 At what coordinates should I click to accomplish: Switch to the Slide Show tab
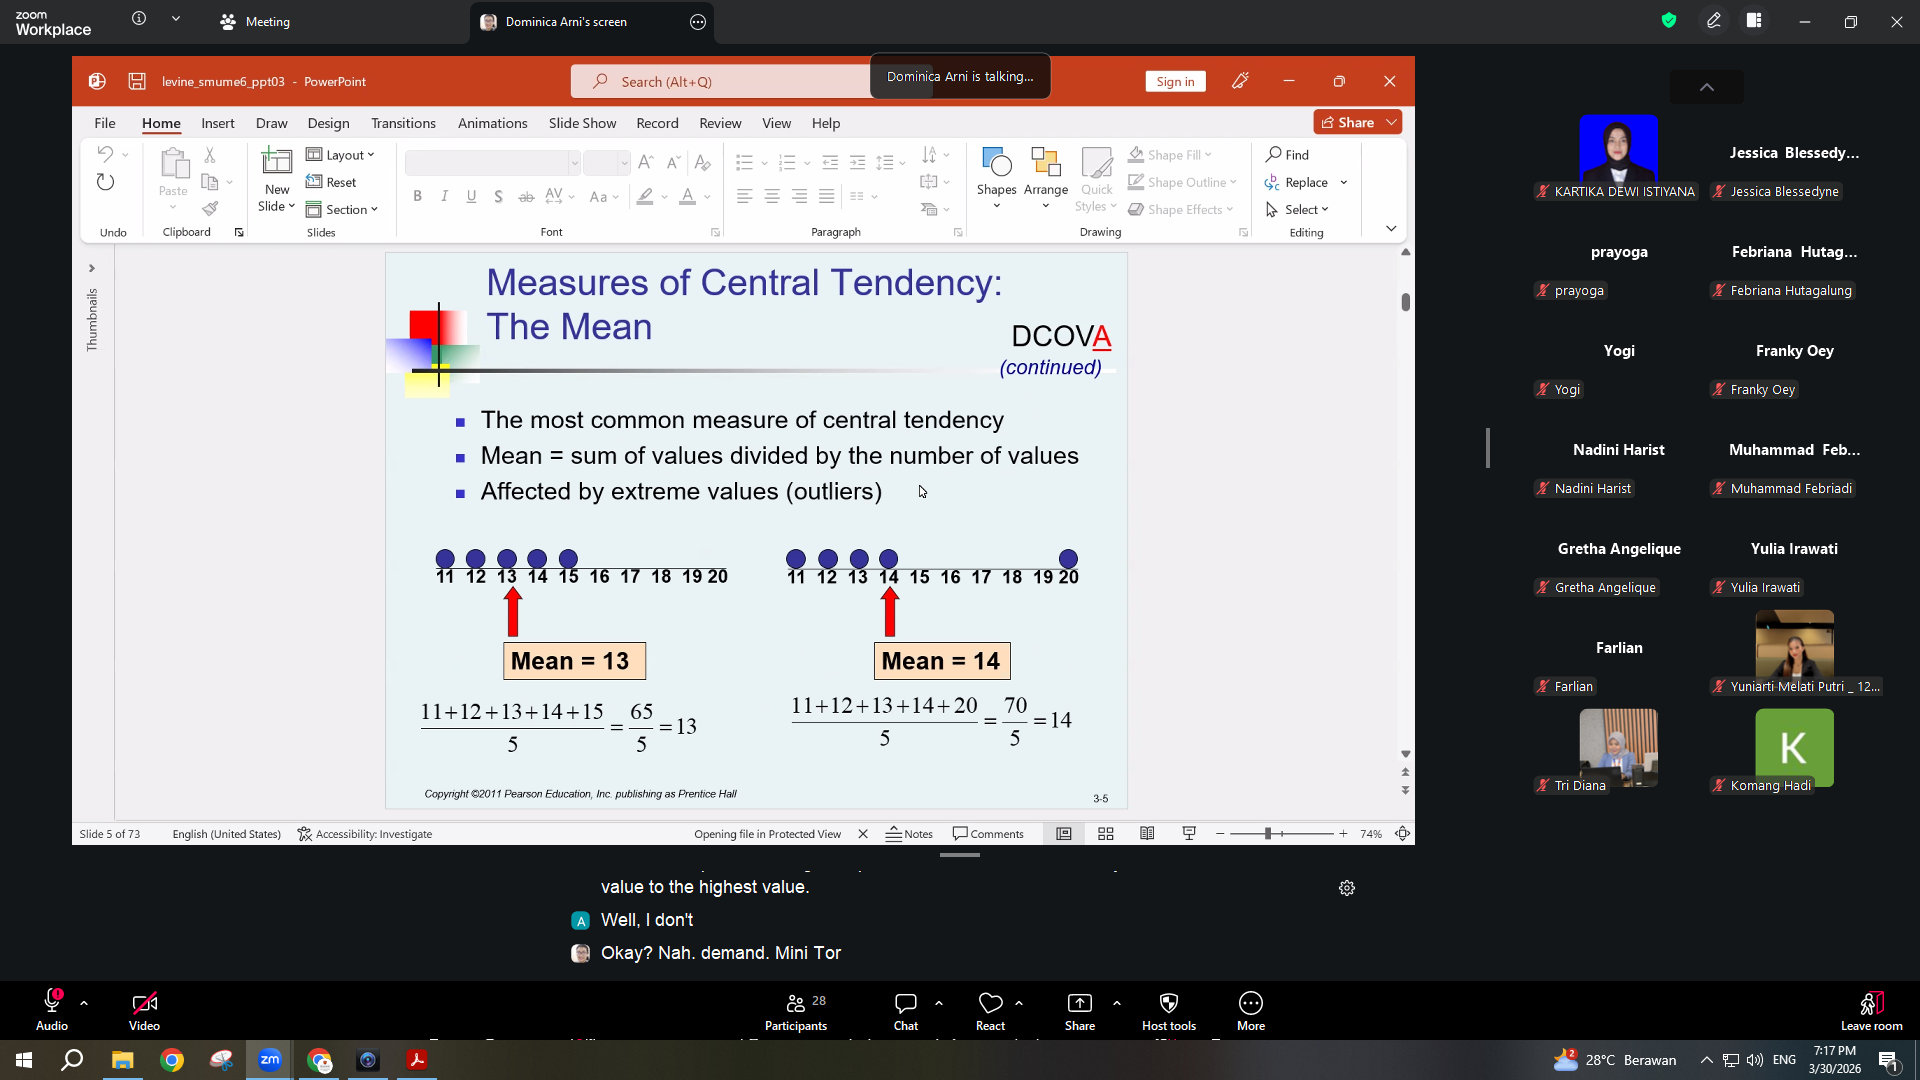tap(582, 123)
